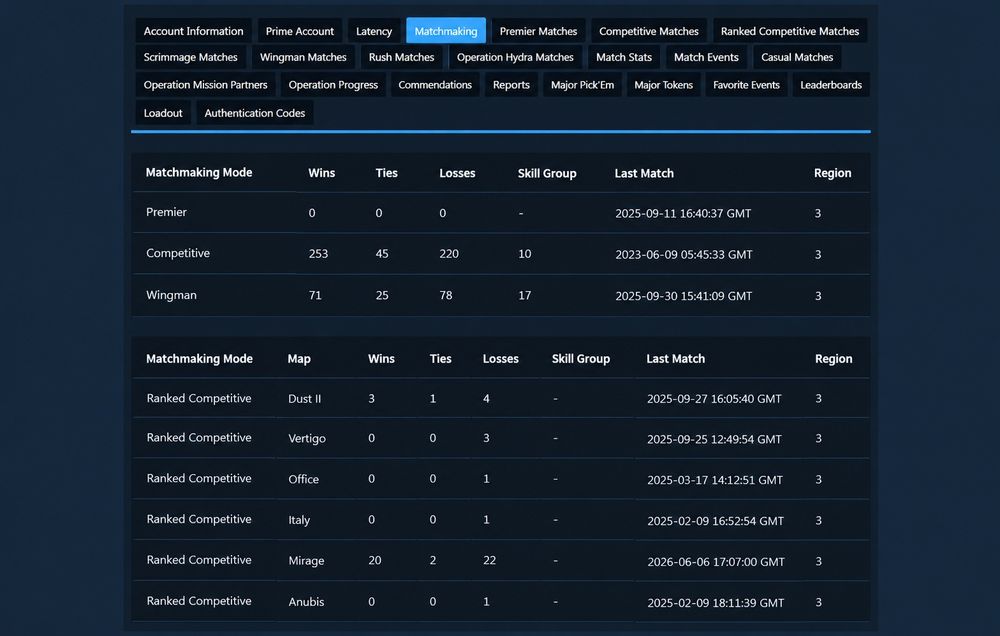Click the Office map cell
Screen dimensions: 1000x636
(x=303, y=479)
